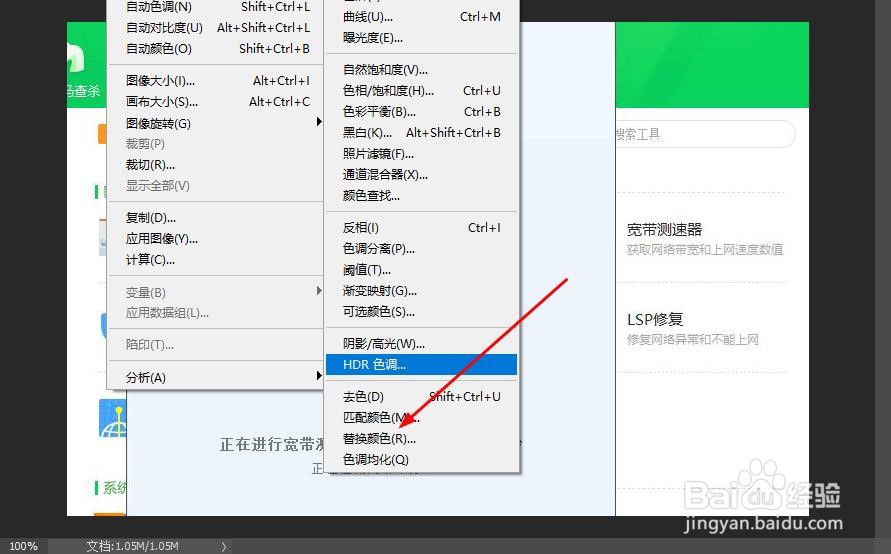Open 通道混合器(X)... adjustment
Screen dimensions: 891x554
[x=422, y=175]
